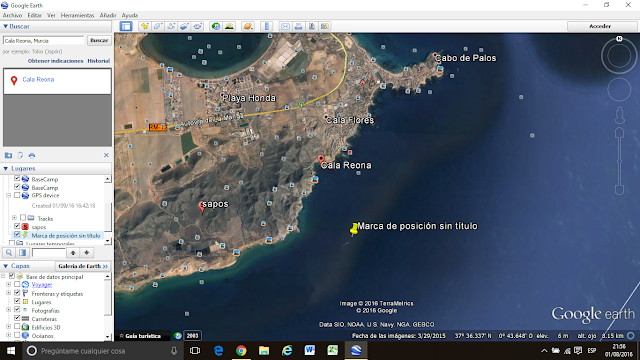Select the Add Image Overlay tool
Image resolution: width=640 pixels, height=360 pixels.
coord(184,26)
